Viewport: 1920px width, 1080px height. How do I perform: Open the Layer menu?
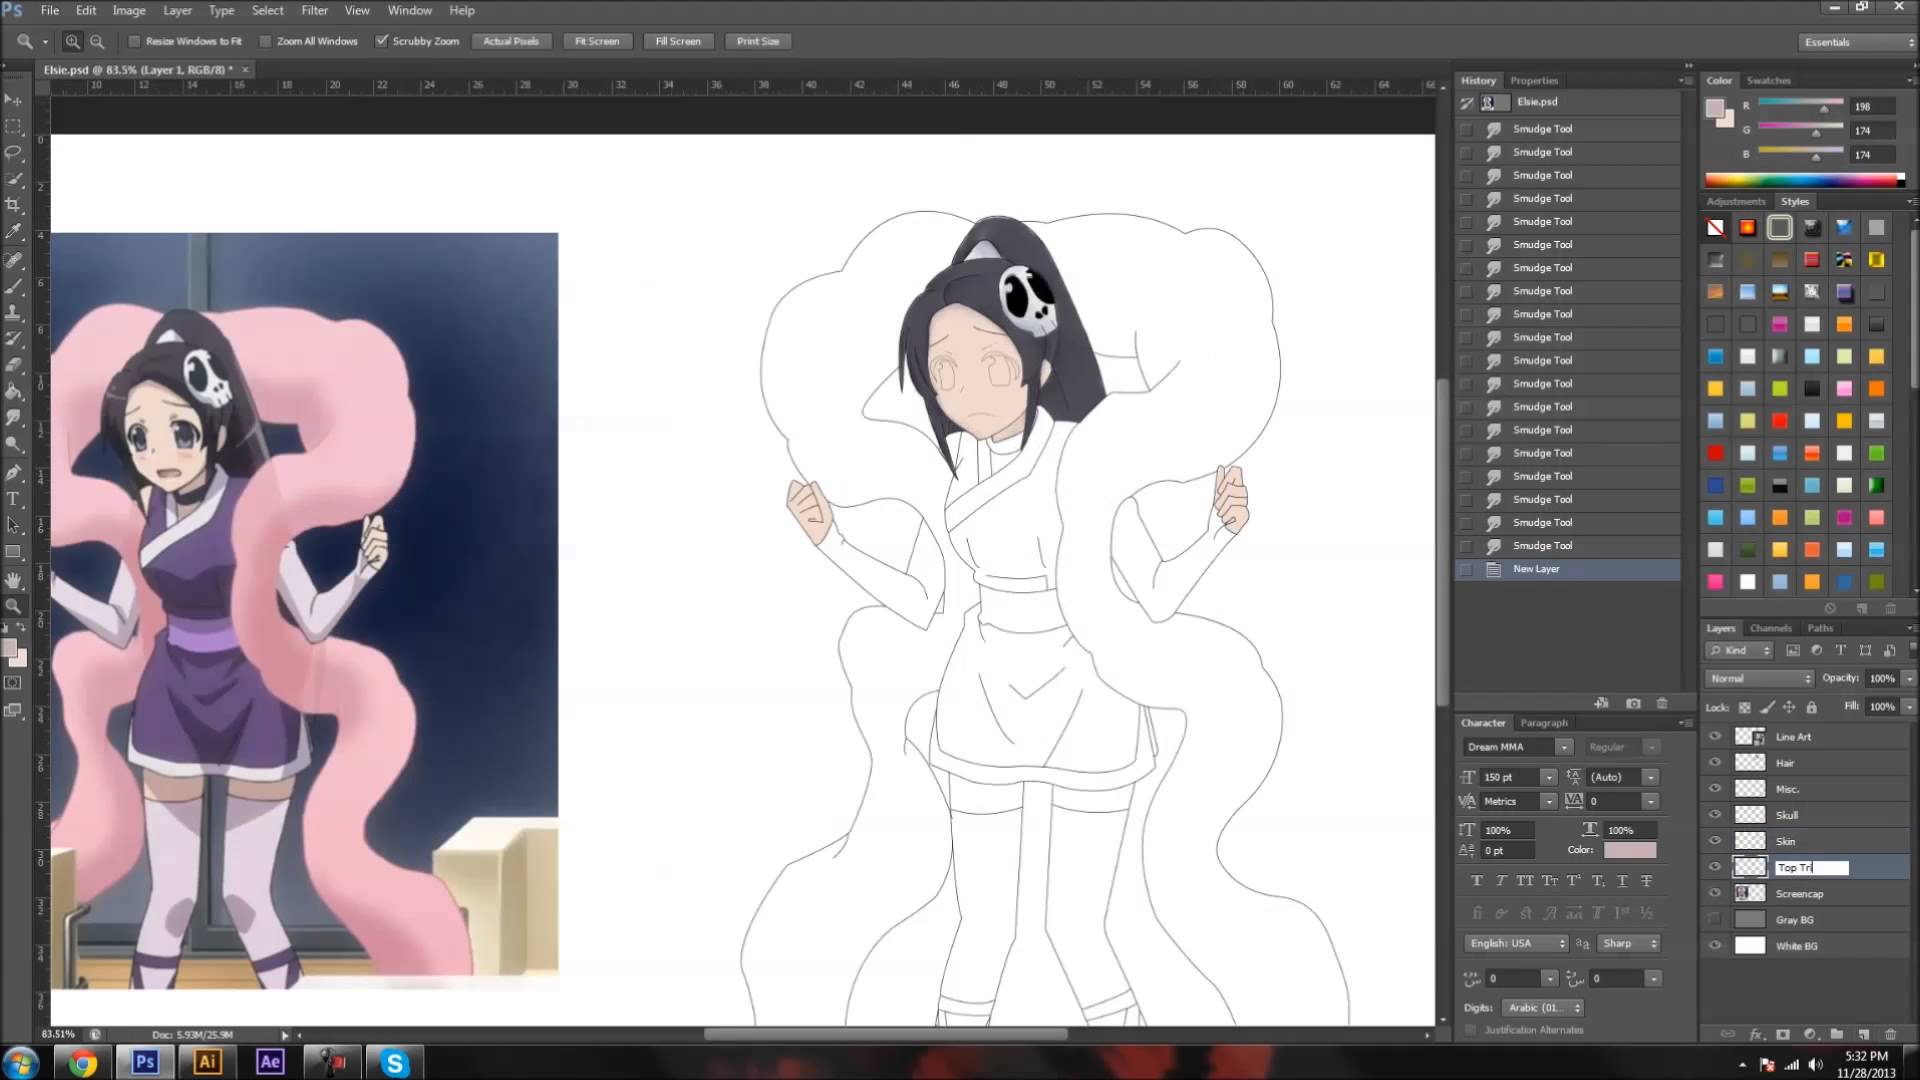[x=177, y=10]
